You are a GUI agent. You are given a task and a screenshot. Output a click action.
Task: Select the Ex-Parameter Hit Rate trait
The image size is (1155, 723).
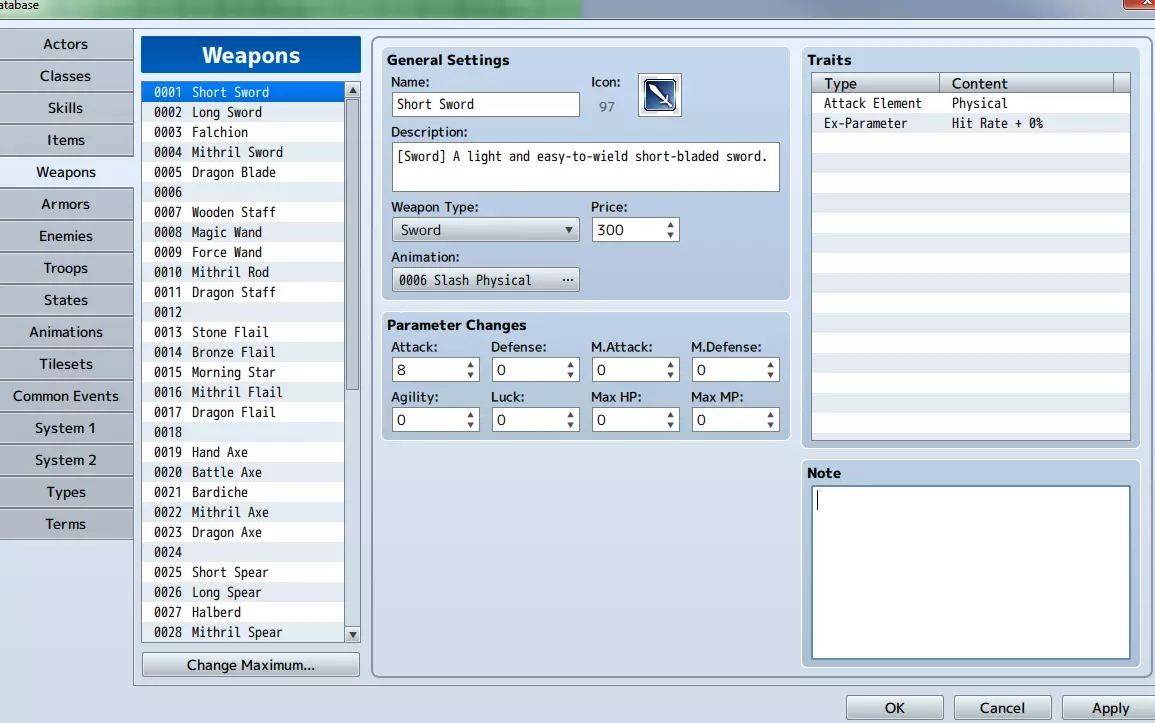click(x=970, y=123)
